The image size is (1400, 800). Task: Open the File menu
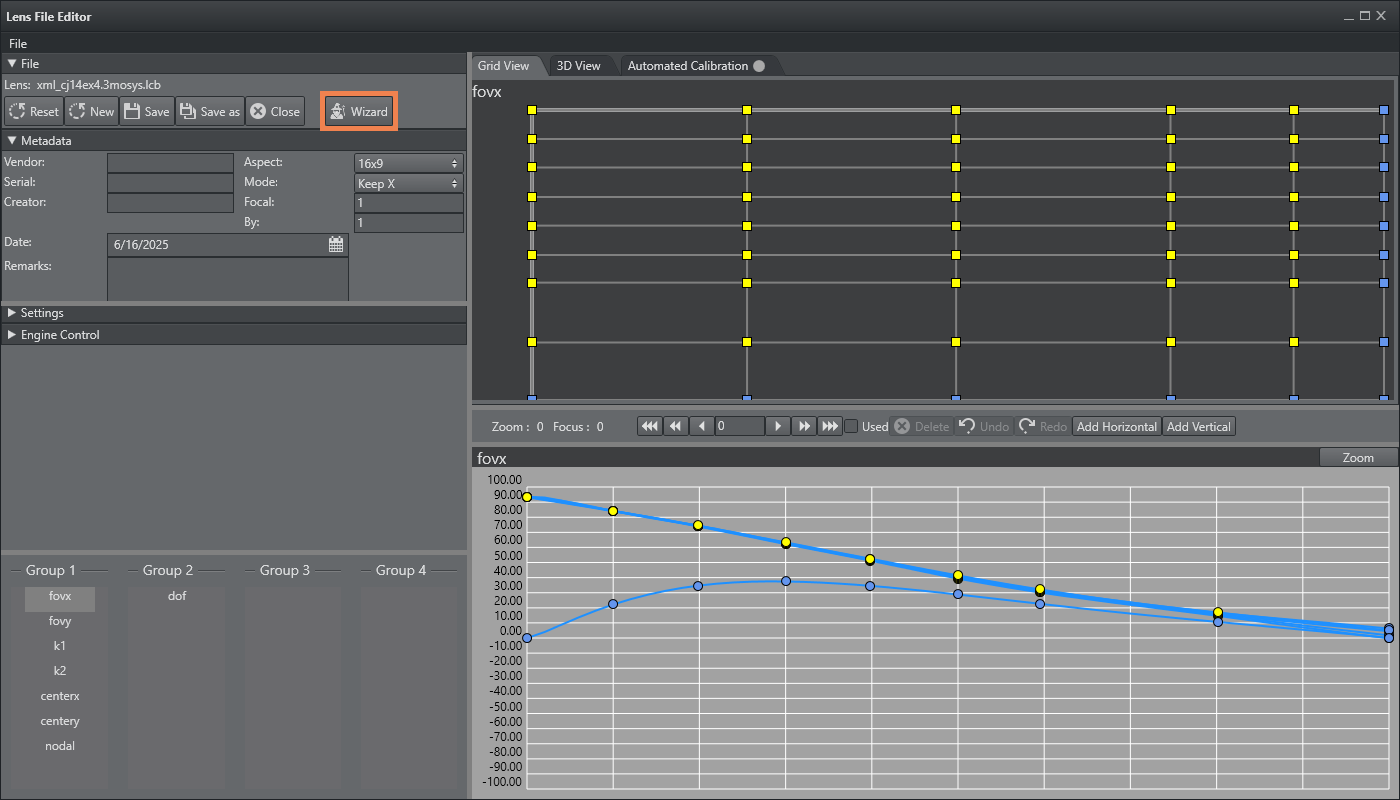point(18,44)
